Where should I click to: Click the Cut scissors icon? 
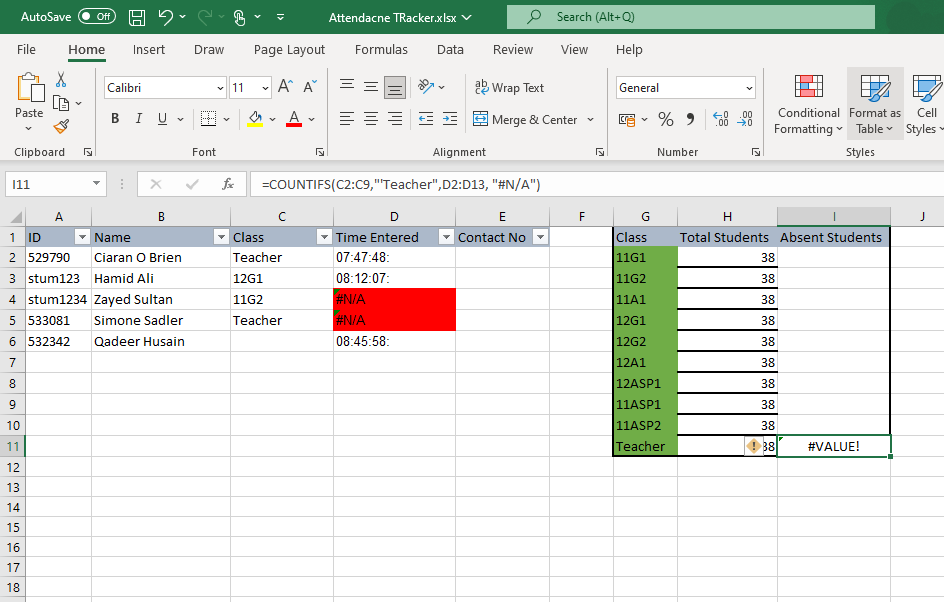pos(62,80)
